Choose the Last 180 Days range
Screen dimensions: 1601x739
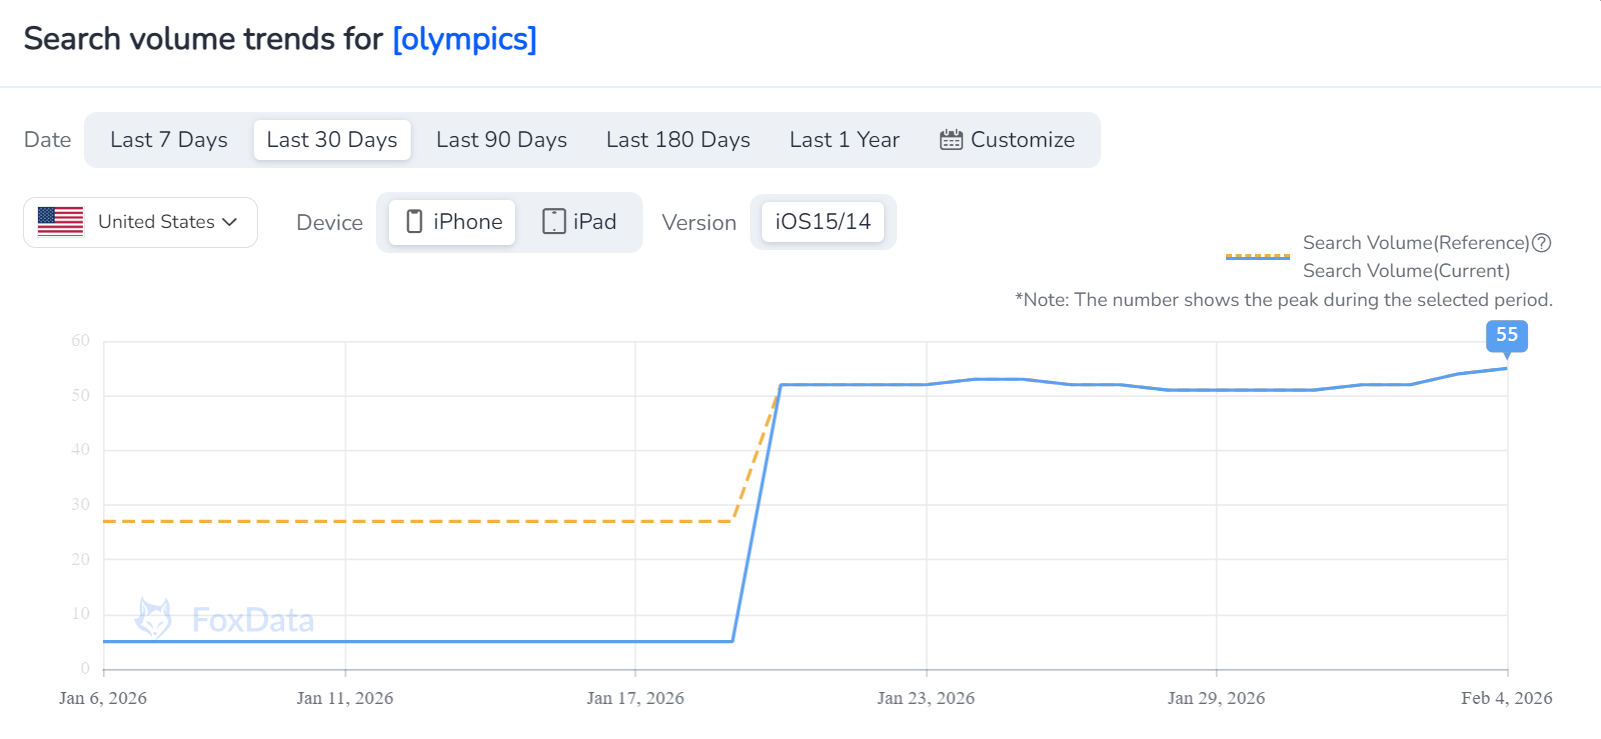tap(678, 140)
